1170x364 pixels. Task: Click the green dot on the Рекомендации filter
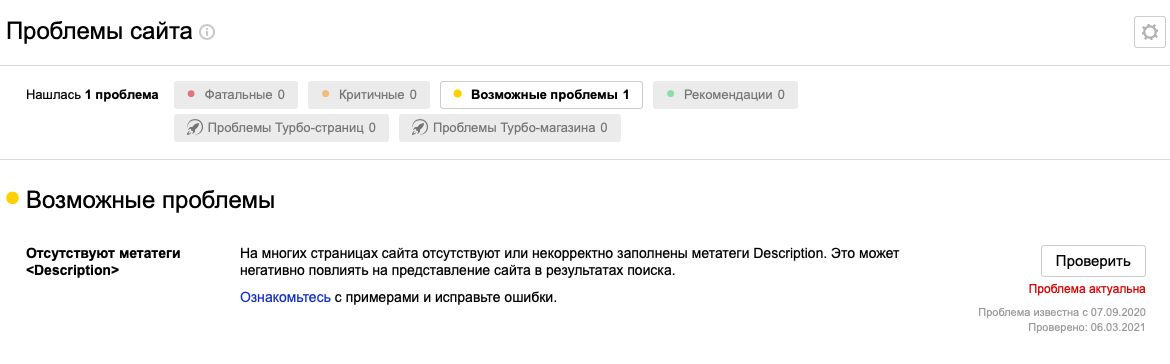670,94
